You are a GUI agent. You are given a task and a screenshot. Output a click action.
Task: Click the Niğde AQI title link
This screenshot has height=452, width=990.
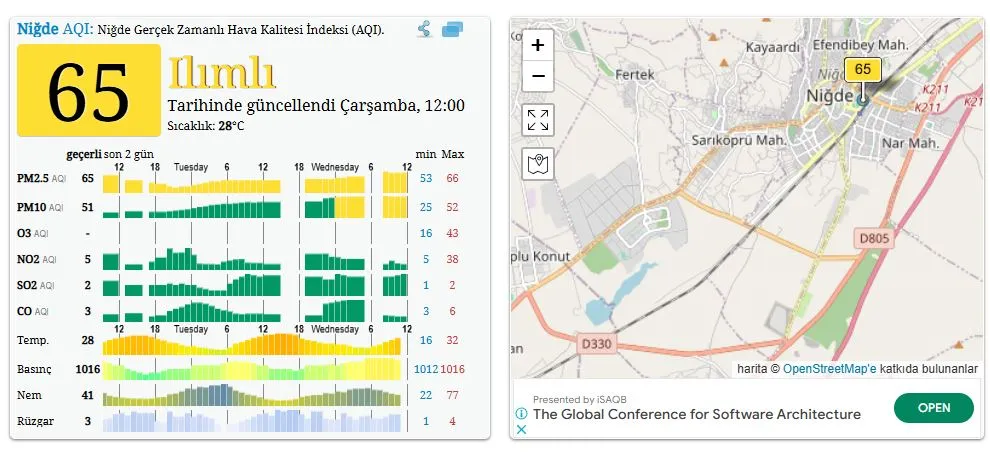55,29
